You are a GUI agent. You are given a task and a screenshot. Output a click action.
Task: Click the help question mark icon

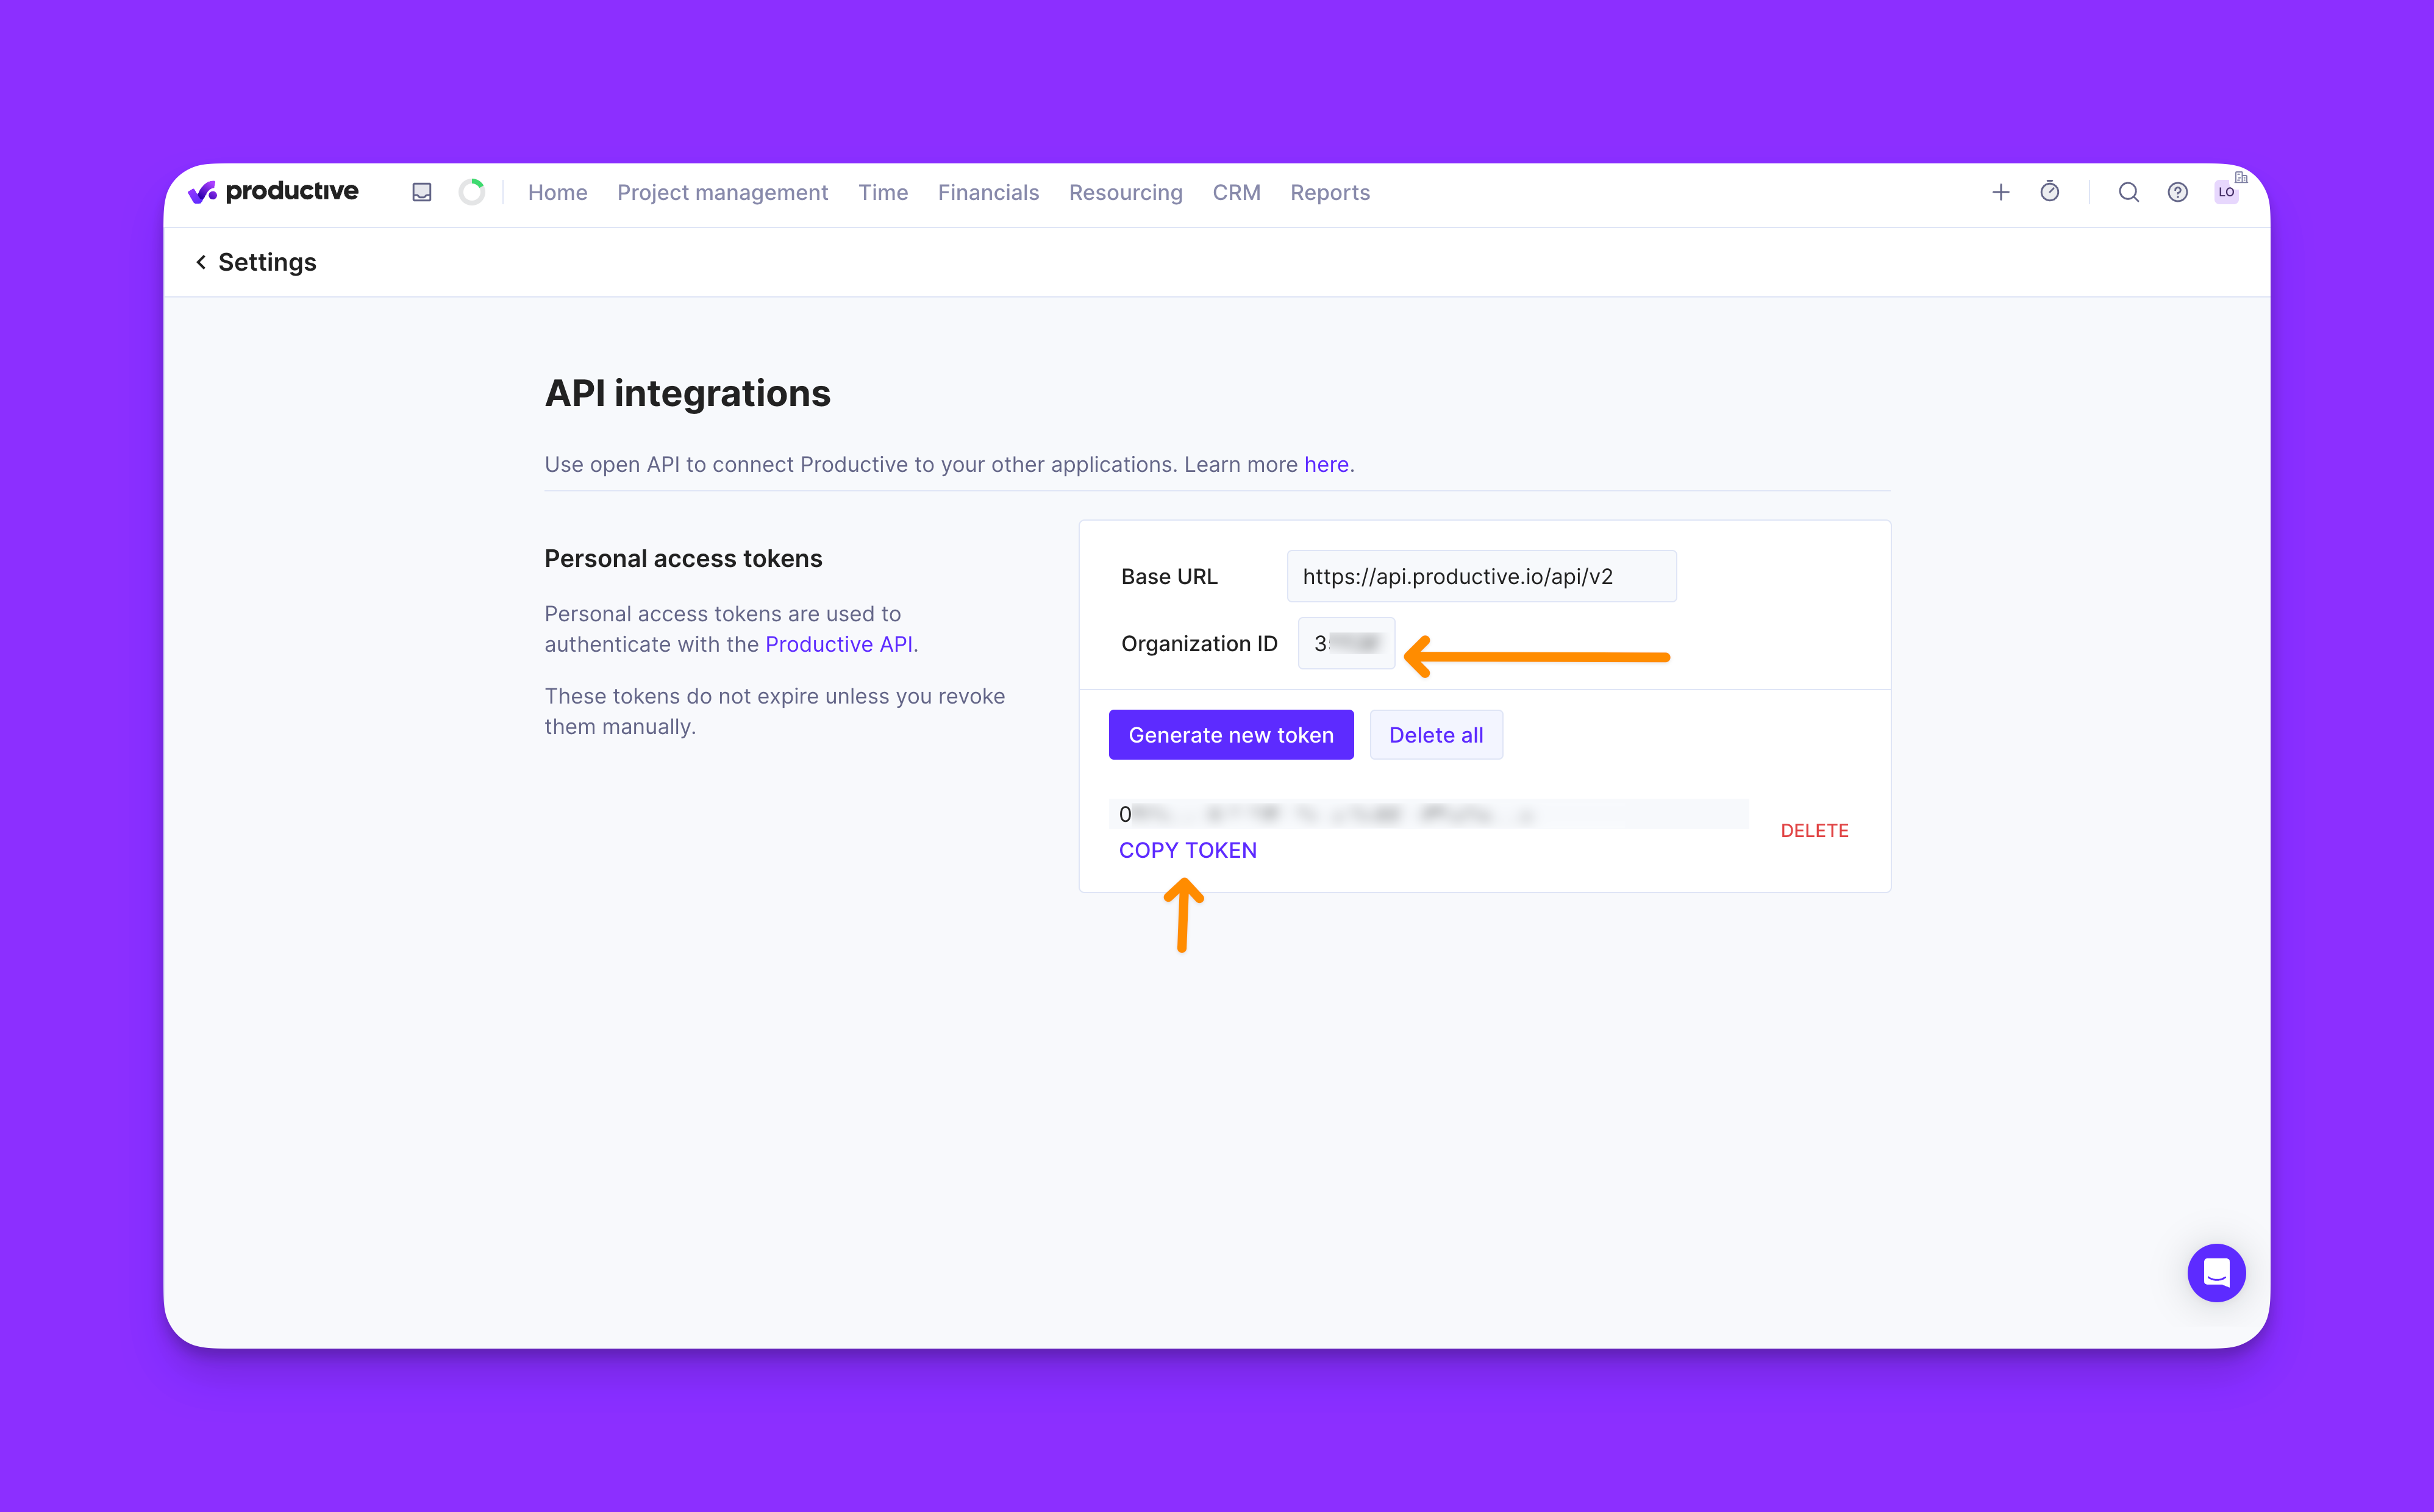[2177, 192]
